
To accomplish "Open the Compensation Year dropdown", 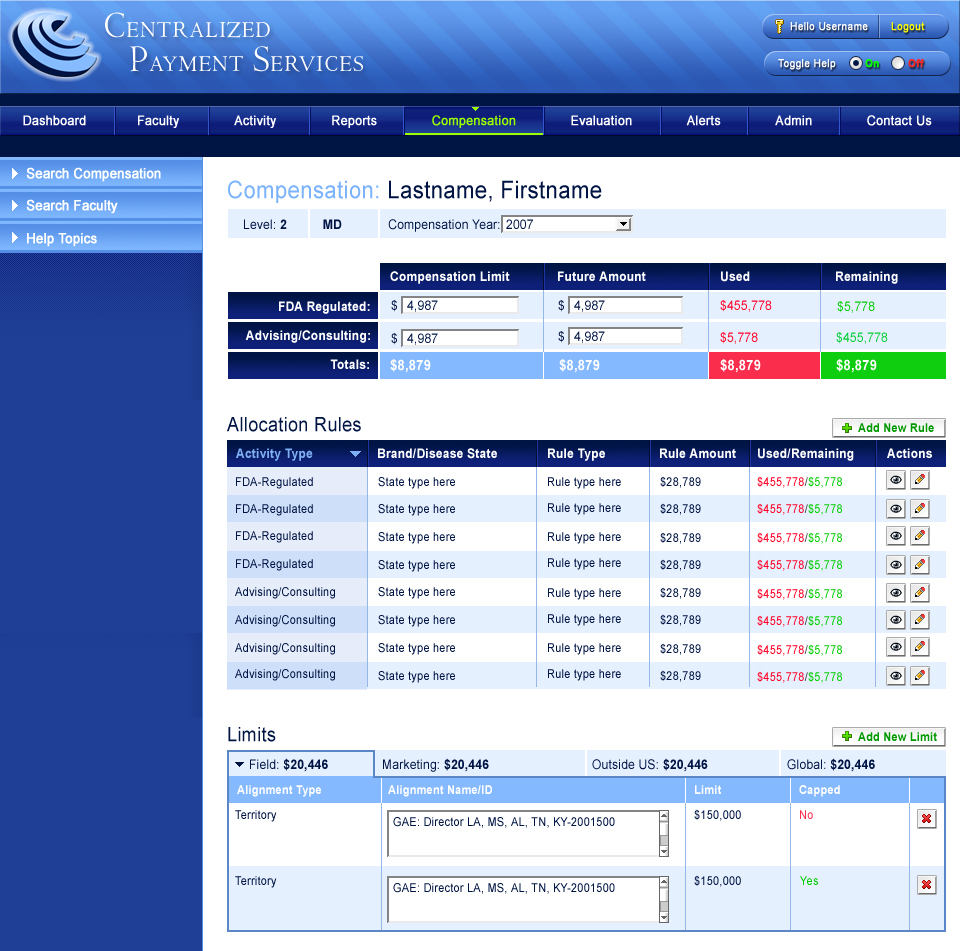I will coord(623,224).
